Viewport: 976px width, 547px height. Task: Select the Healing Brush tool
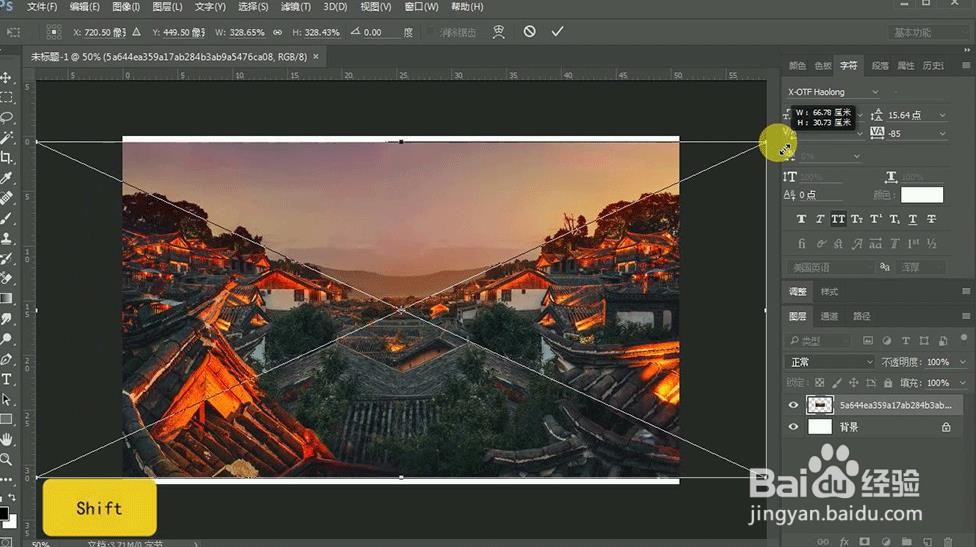tap(6, 198)
